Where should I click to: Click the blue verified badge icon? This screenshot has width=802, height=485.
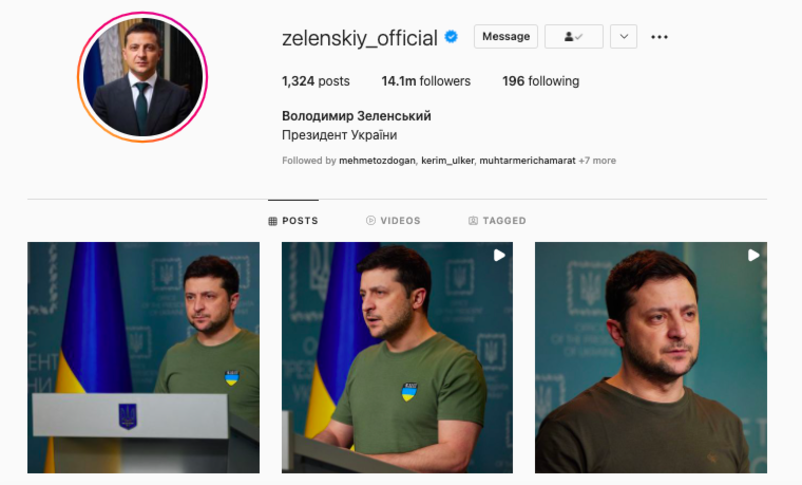click(451, 37)
